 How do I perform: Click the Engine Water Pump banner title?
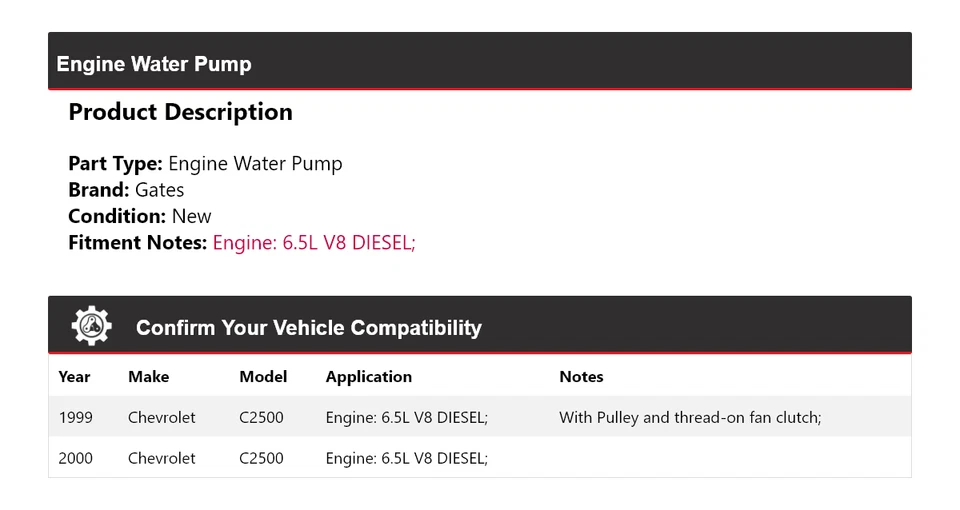[154, 64]
